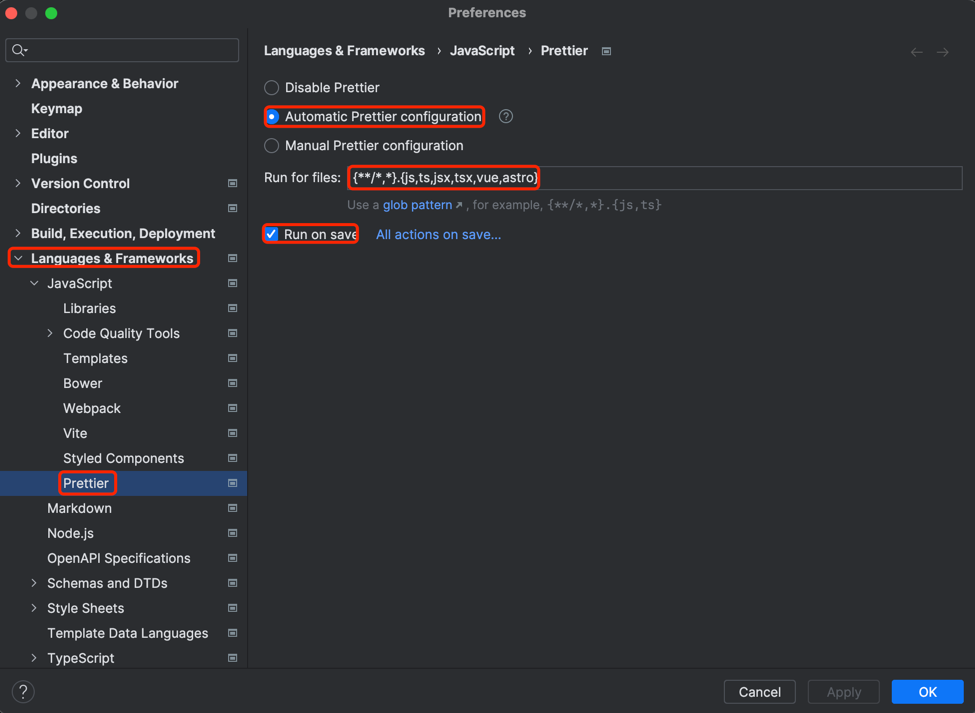Click the Cancel button
The height and width of the screenshot is (713, 975).
point(759,692)
